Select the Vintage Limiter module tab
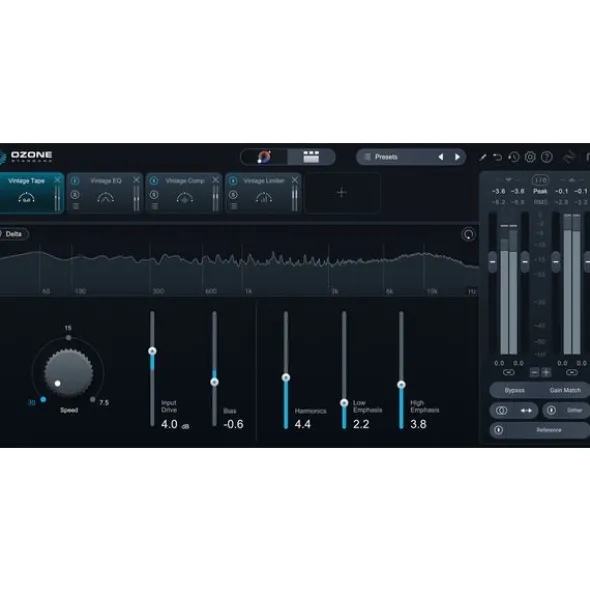Image resolution: width=590 pixels, height=591 pixels. 264,193
